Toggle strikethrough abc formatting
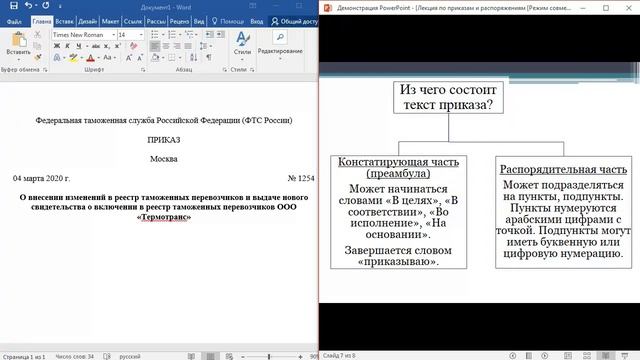 (x=96, y=46)
